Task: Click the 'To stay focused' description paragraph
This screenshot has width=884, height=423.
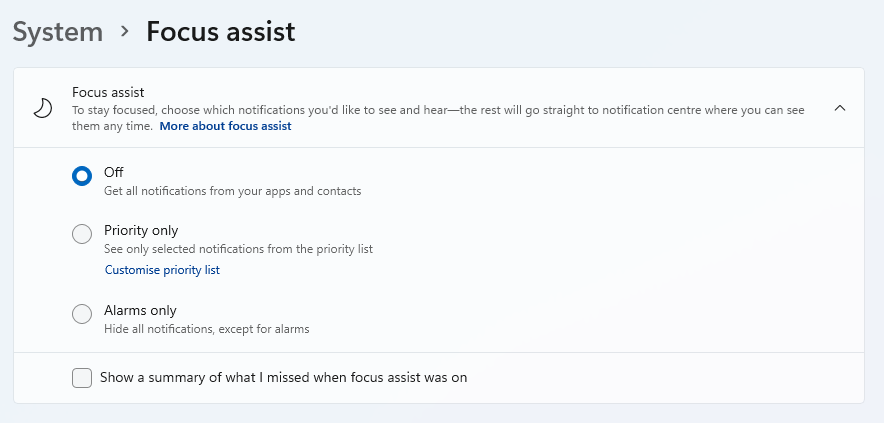Action: [438, 118]
